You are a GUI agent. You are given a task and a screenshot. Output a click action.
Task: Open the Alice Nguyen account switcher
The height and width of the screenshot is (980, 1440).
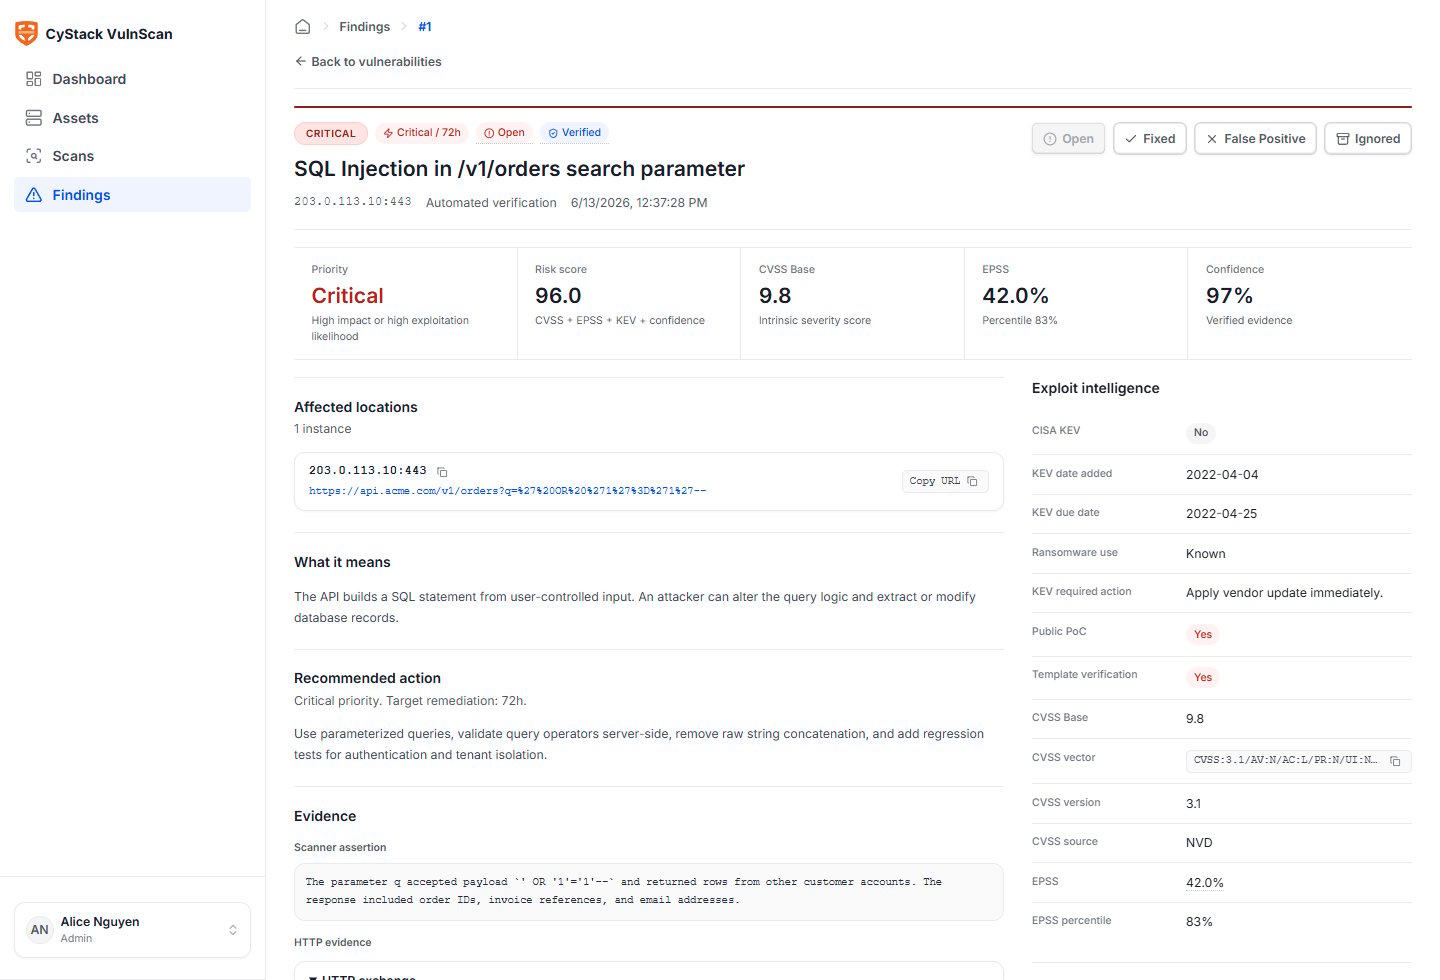point(132,930)
